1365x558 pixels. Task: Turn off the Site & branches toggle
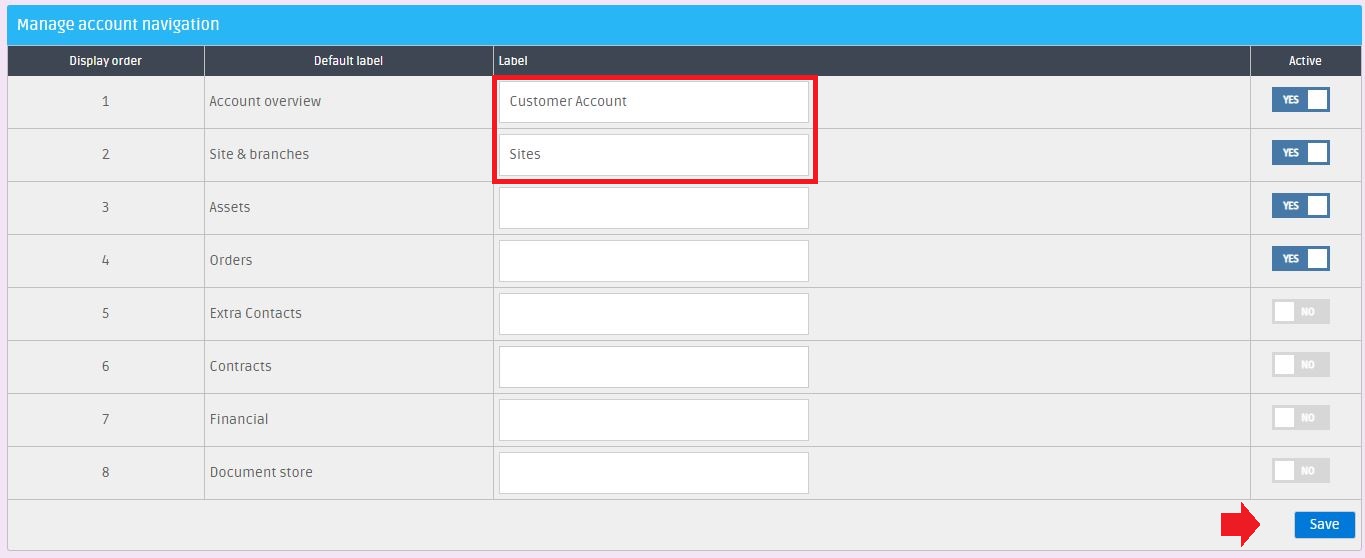[1300, 153]
